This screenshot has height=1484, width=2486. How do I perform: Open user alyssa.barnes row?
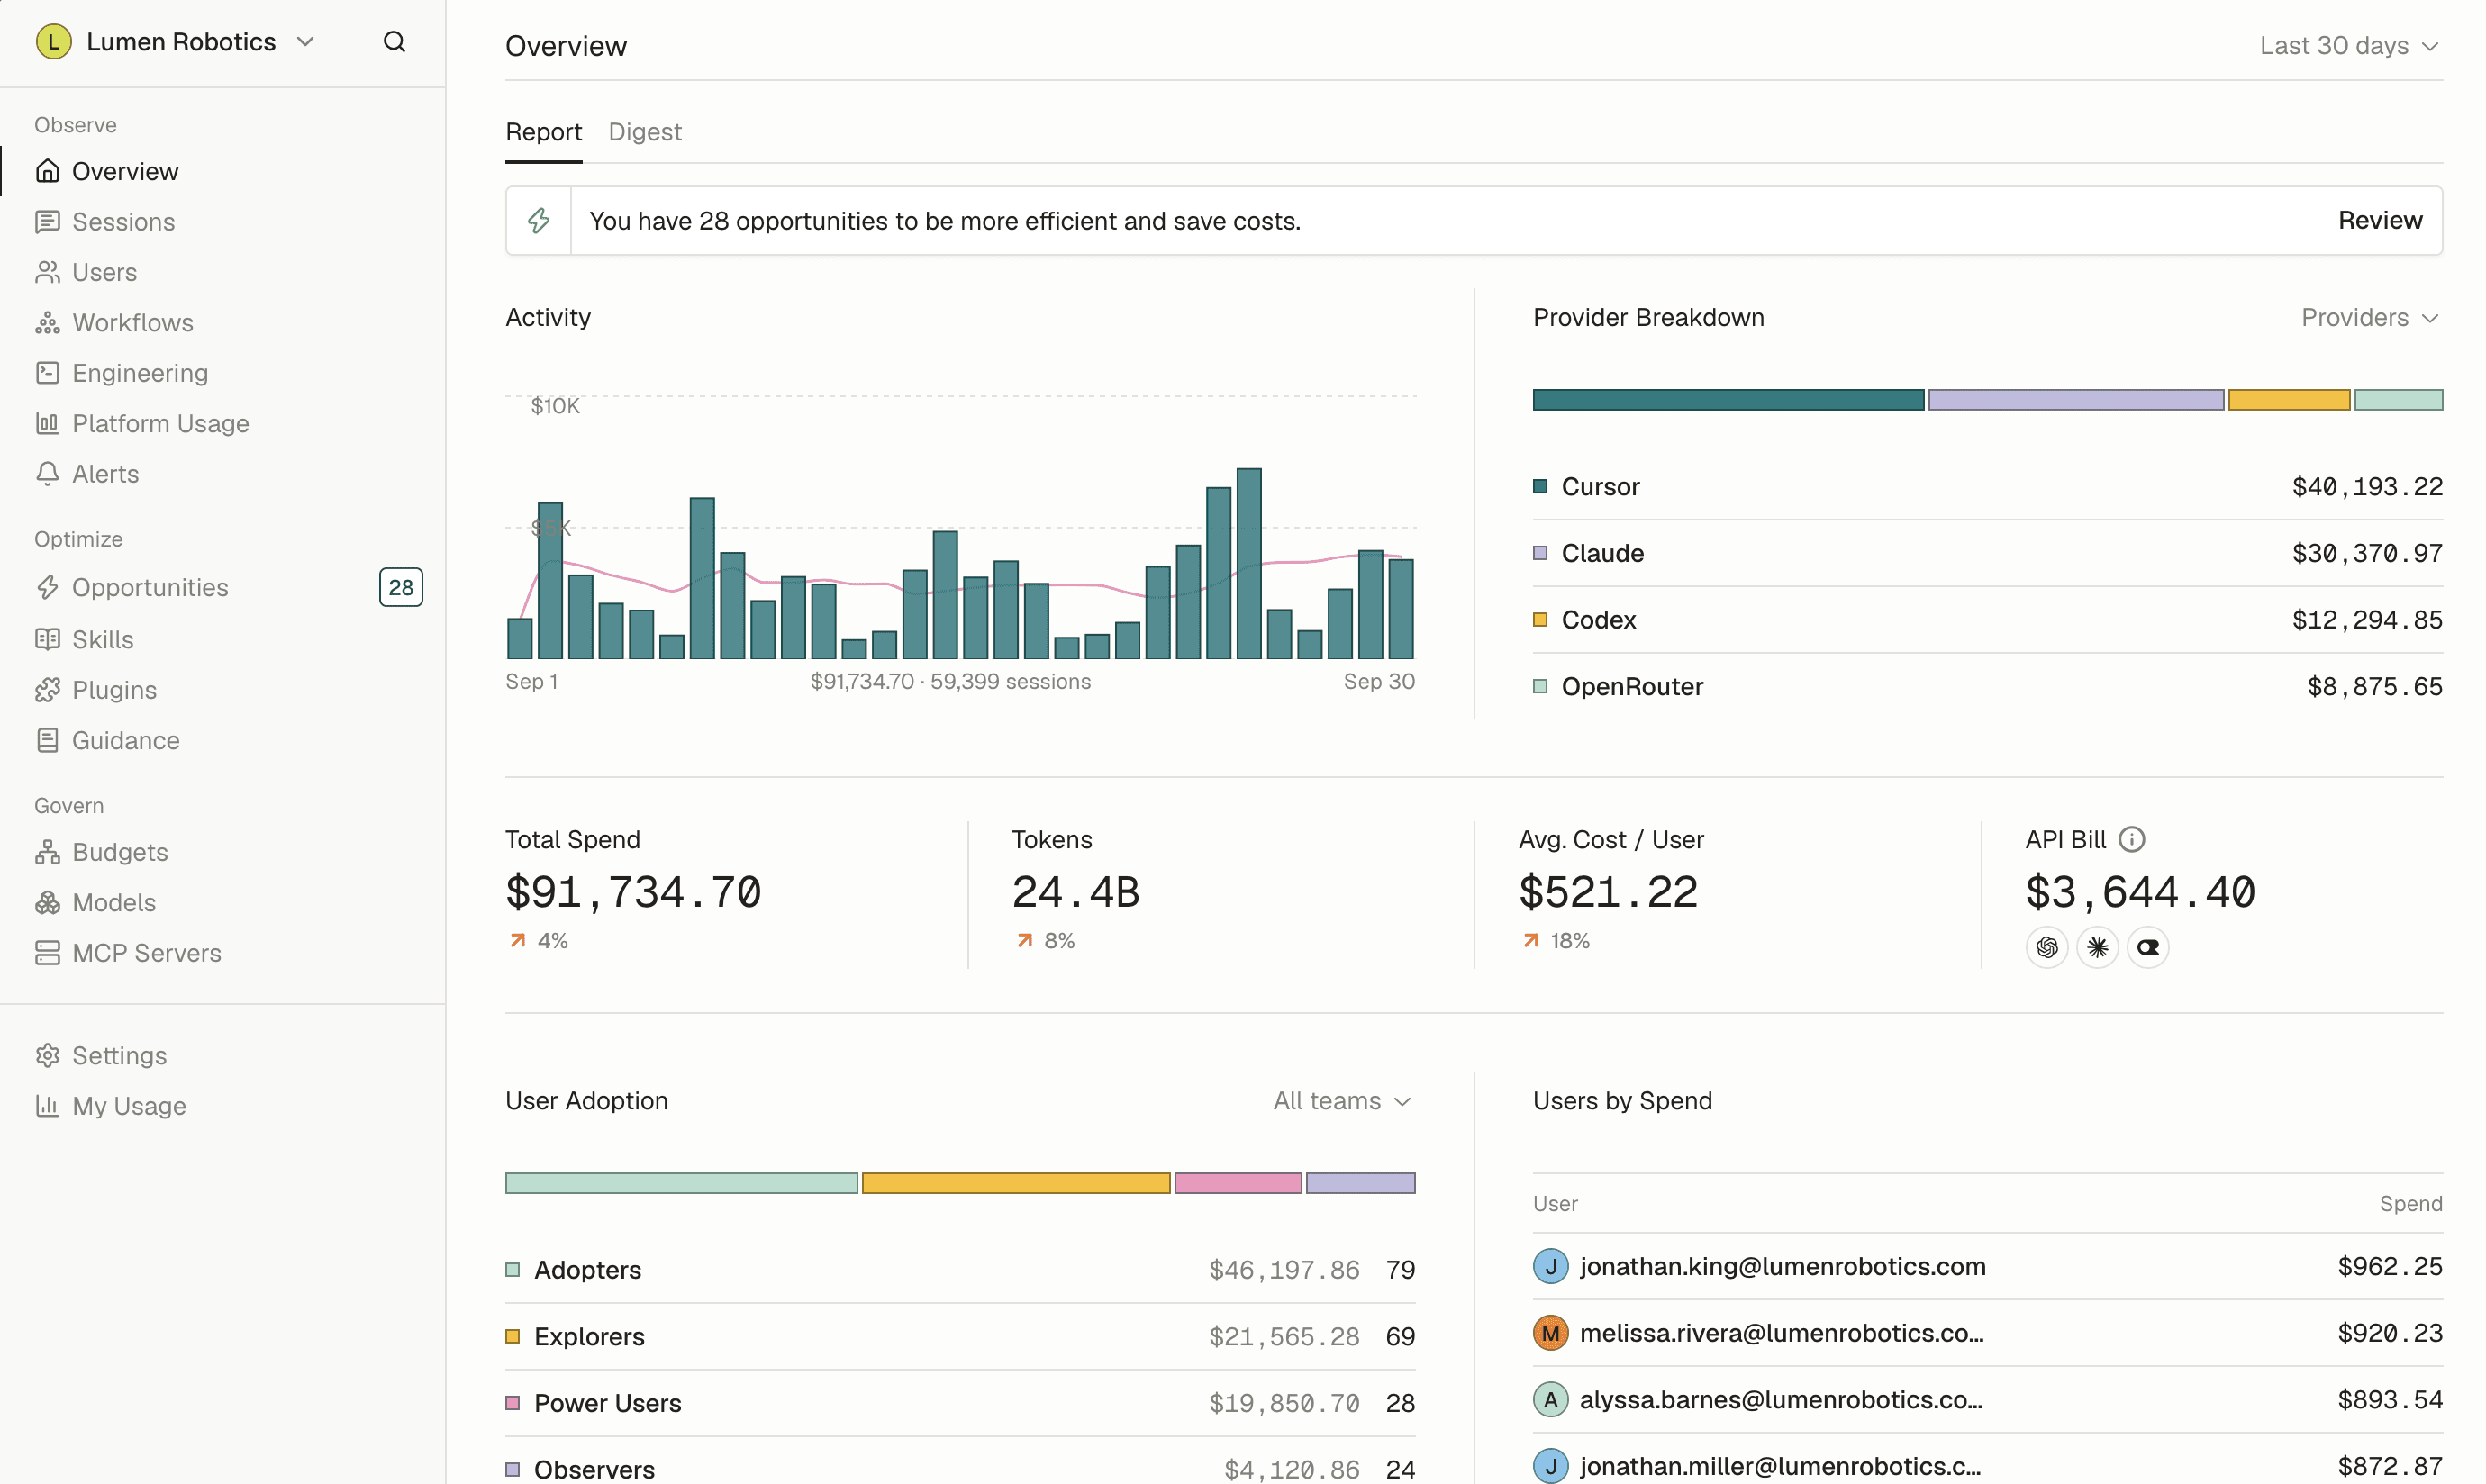point(1988,1400)
